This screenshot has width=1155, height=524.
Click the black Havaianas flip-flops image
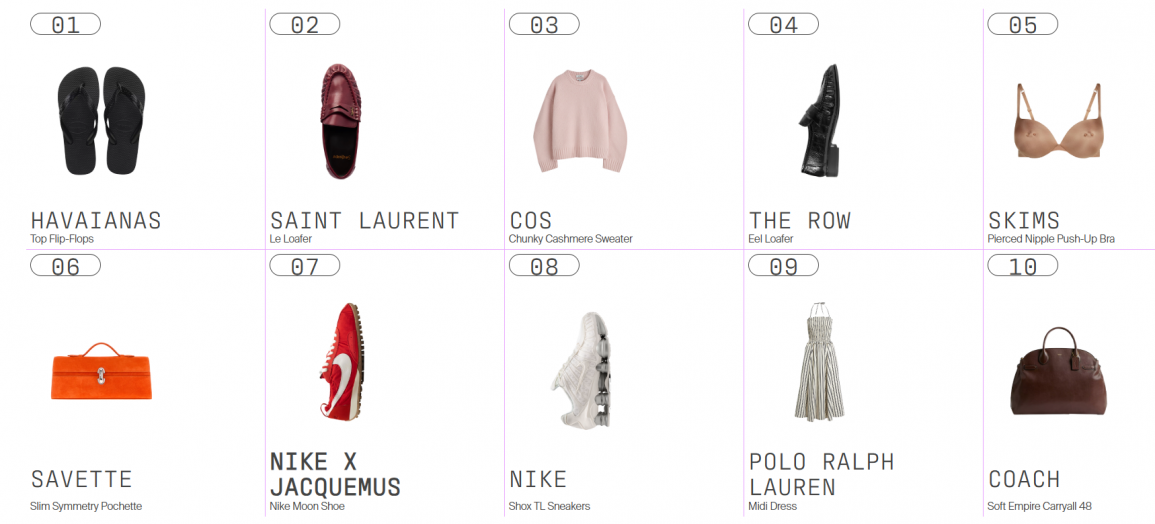(102, 121)
